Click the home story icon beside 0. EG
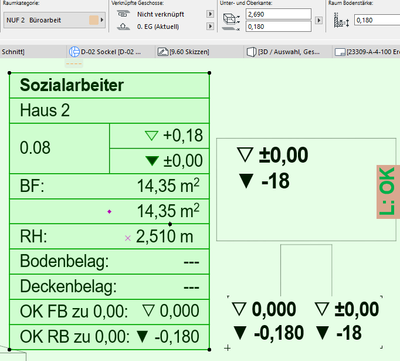Screen dimensions: 400x361 (x=123, y=26)
